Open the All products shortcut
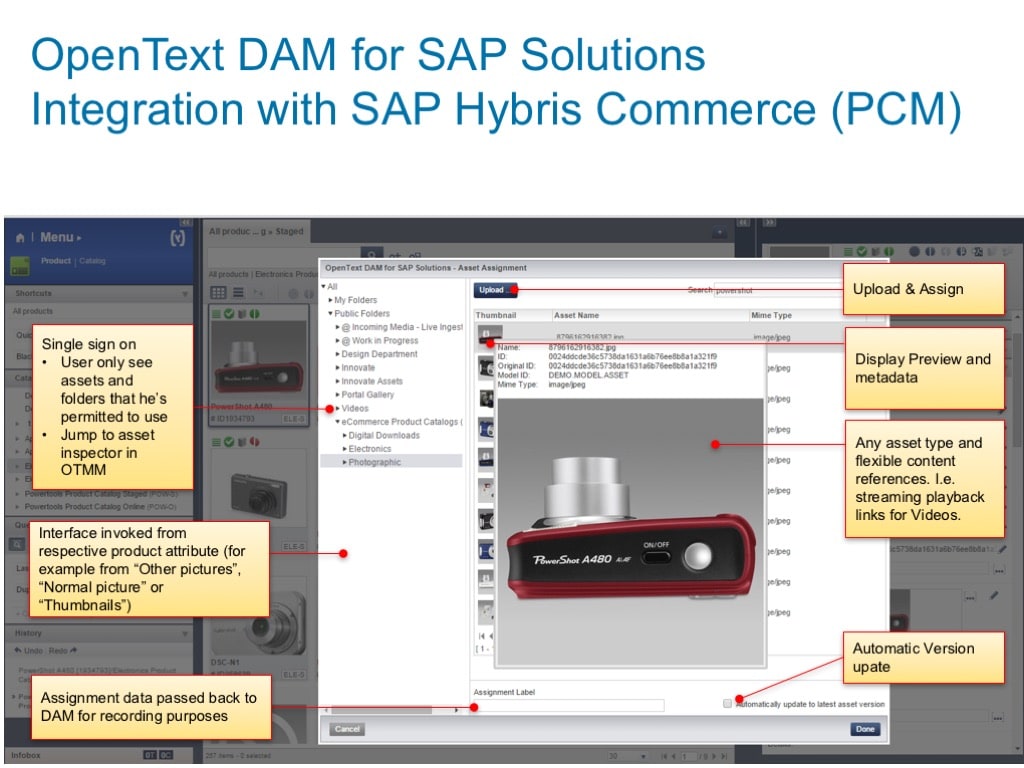Viewport: 1024px width, 768px height. pyautogui.click(x=33, y=311)
